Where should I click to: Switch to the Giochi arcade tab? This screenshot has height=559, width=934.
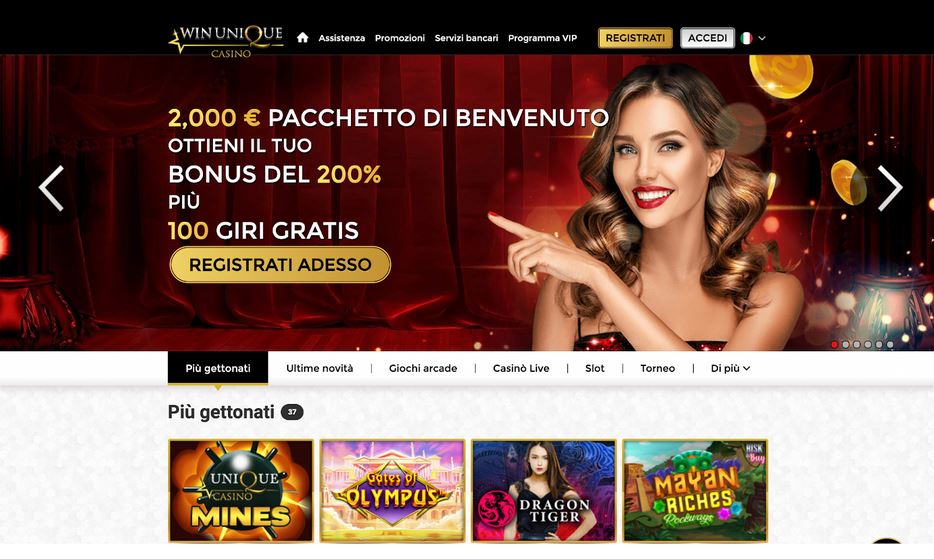point(423,368)
